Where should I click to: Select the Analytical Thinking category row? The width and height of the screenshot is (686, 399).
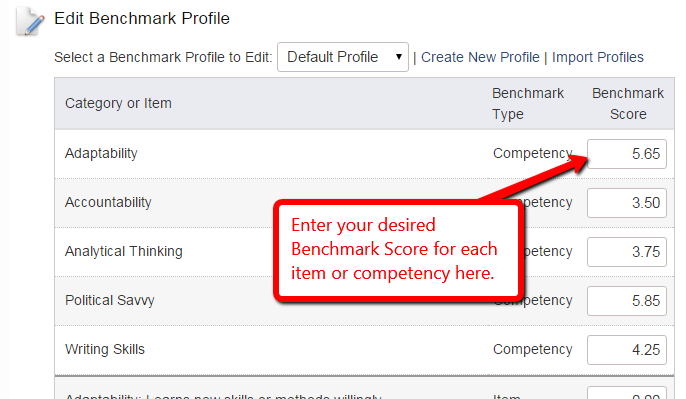click(364, 252)
